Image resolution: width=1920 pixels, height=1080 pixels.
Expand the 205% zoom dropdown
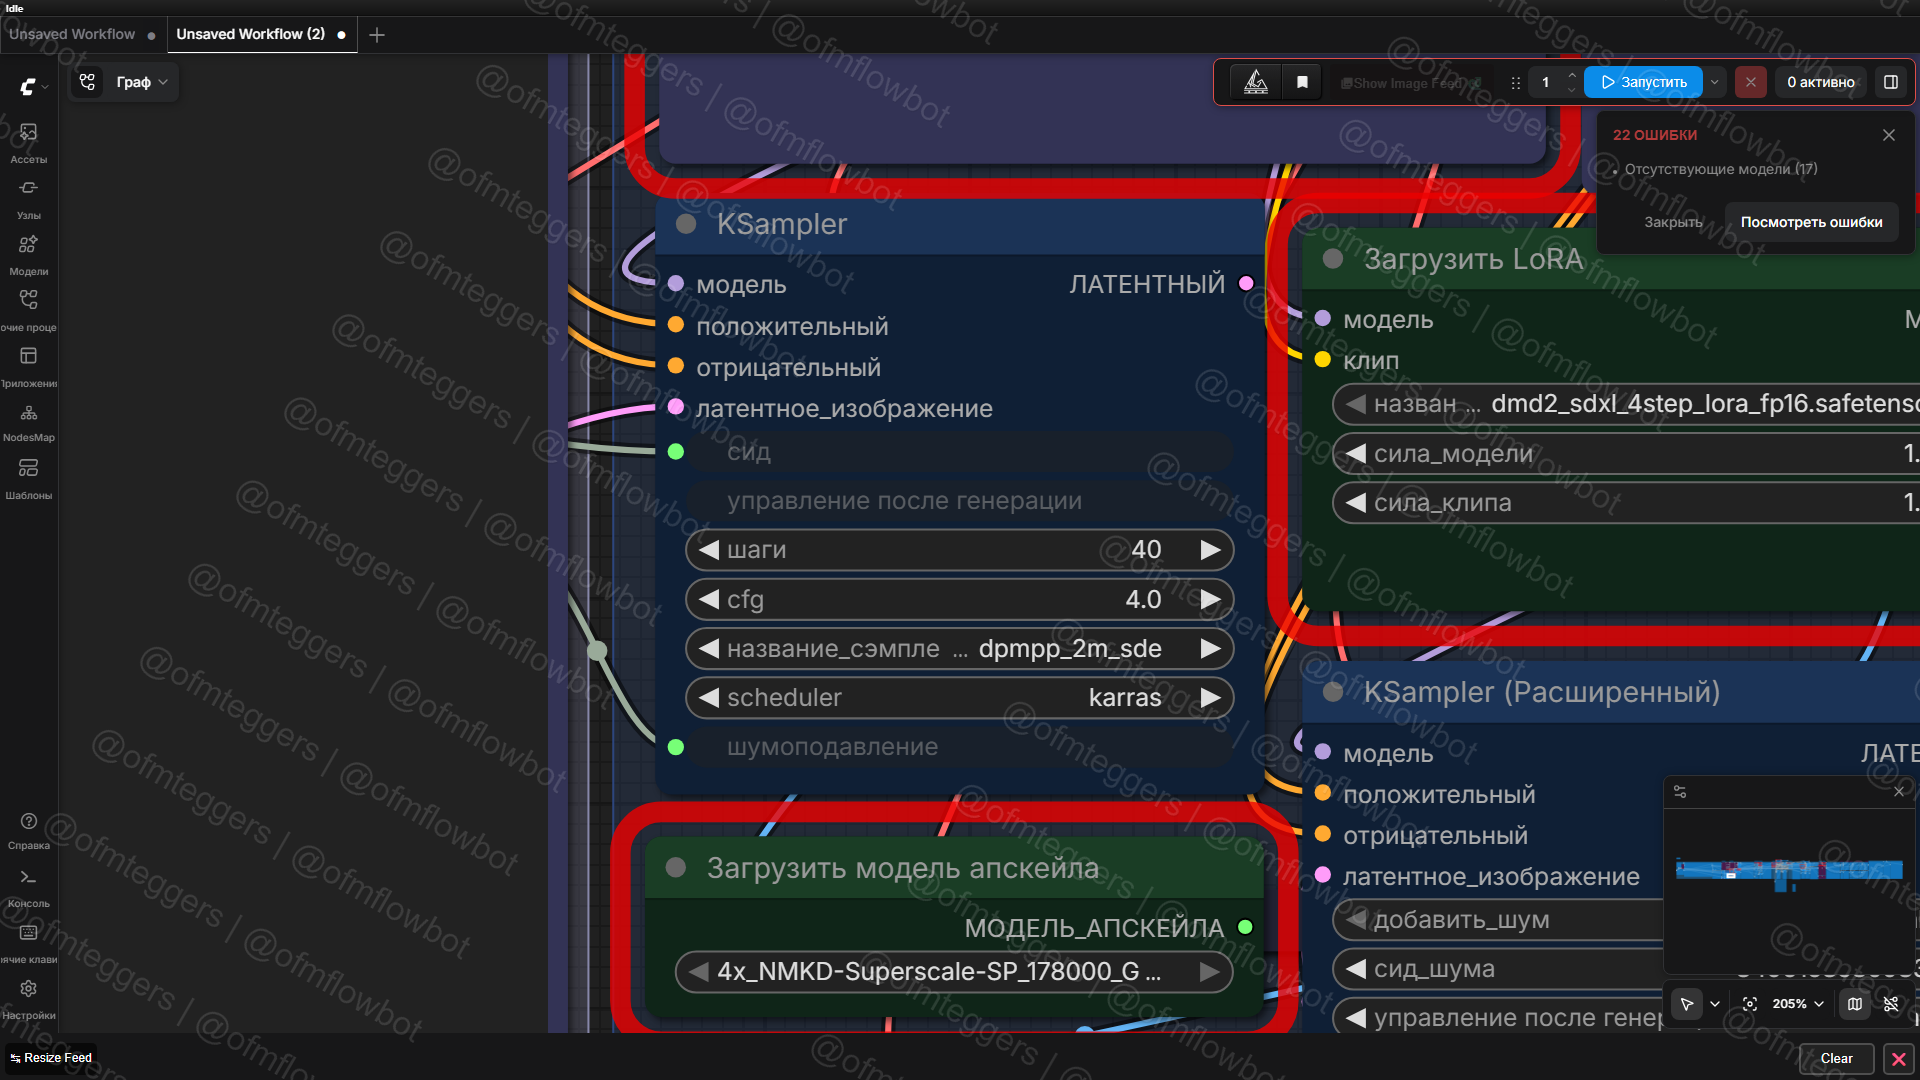click(1798, 1004)
